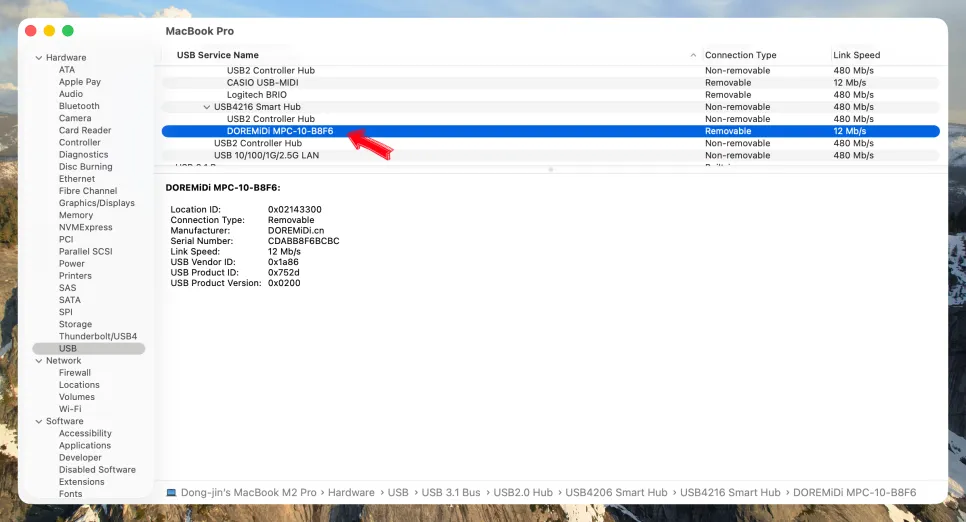Open Volumes under Network
Viewport: 966px width, 522px height.
click(76, 397)
